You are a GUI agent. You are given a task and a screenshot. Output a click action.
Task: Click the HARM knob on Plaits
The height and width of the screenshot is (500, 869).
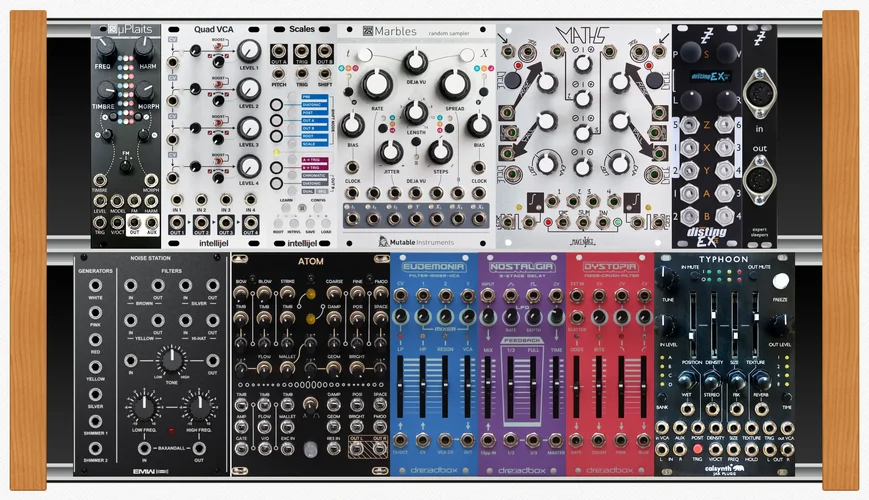pos(145,50)
